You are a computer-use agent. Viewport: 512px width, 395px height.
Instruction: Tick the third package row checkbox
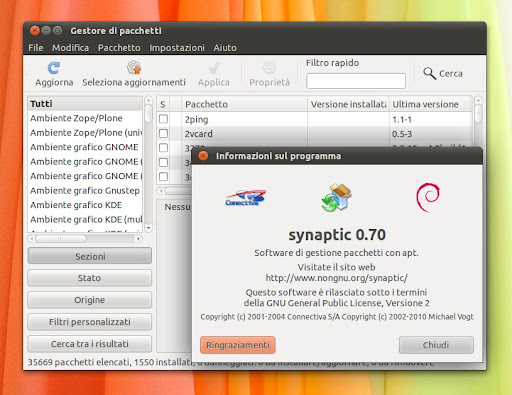pos(163,148)
